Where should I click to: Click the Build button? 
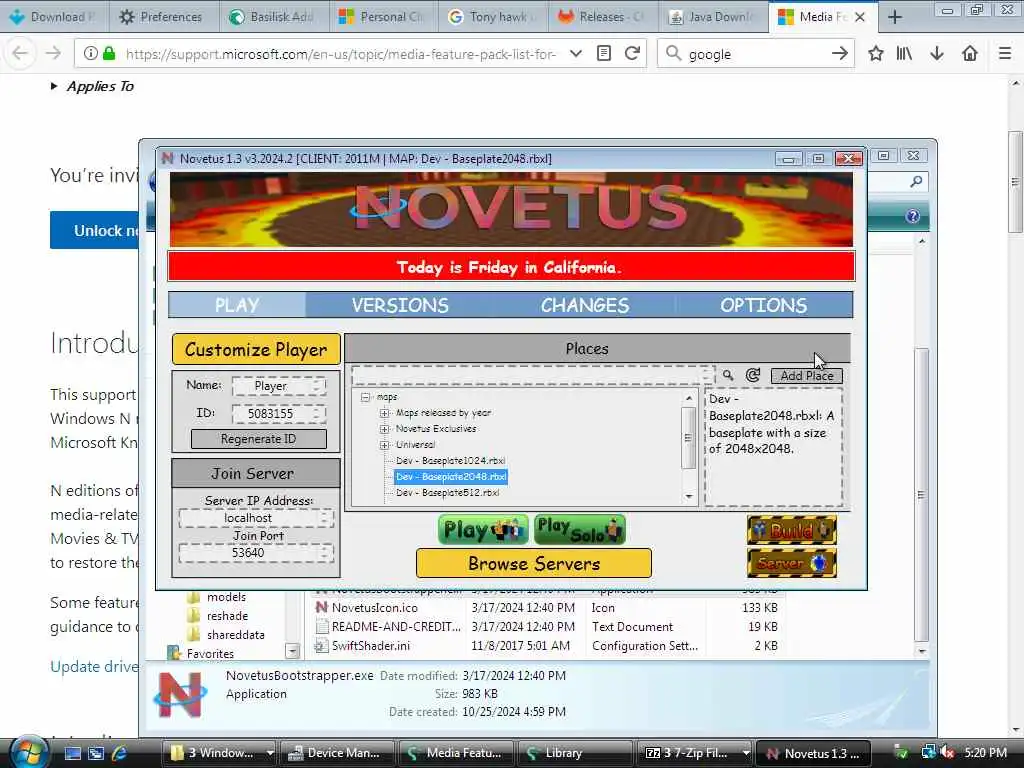tap(792, 530)
